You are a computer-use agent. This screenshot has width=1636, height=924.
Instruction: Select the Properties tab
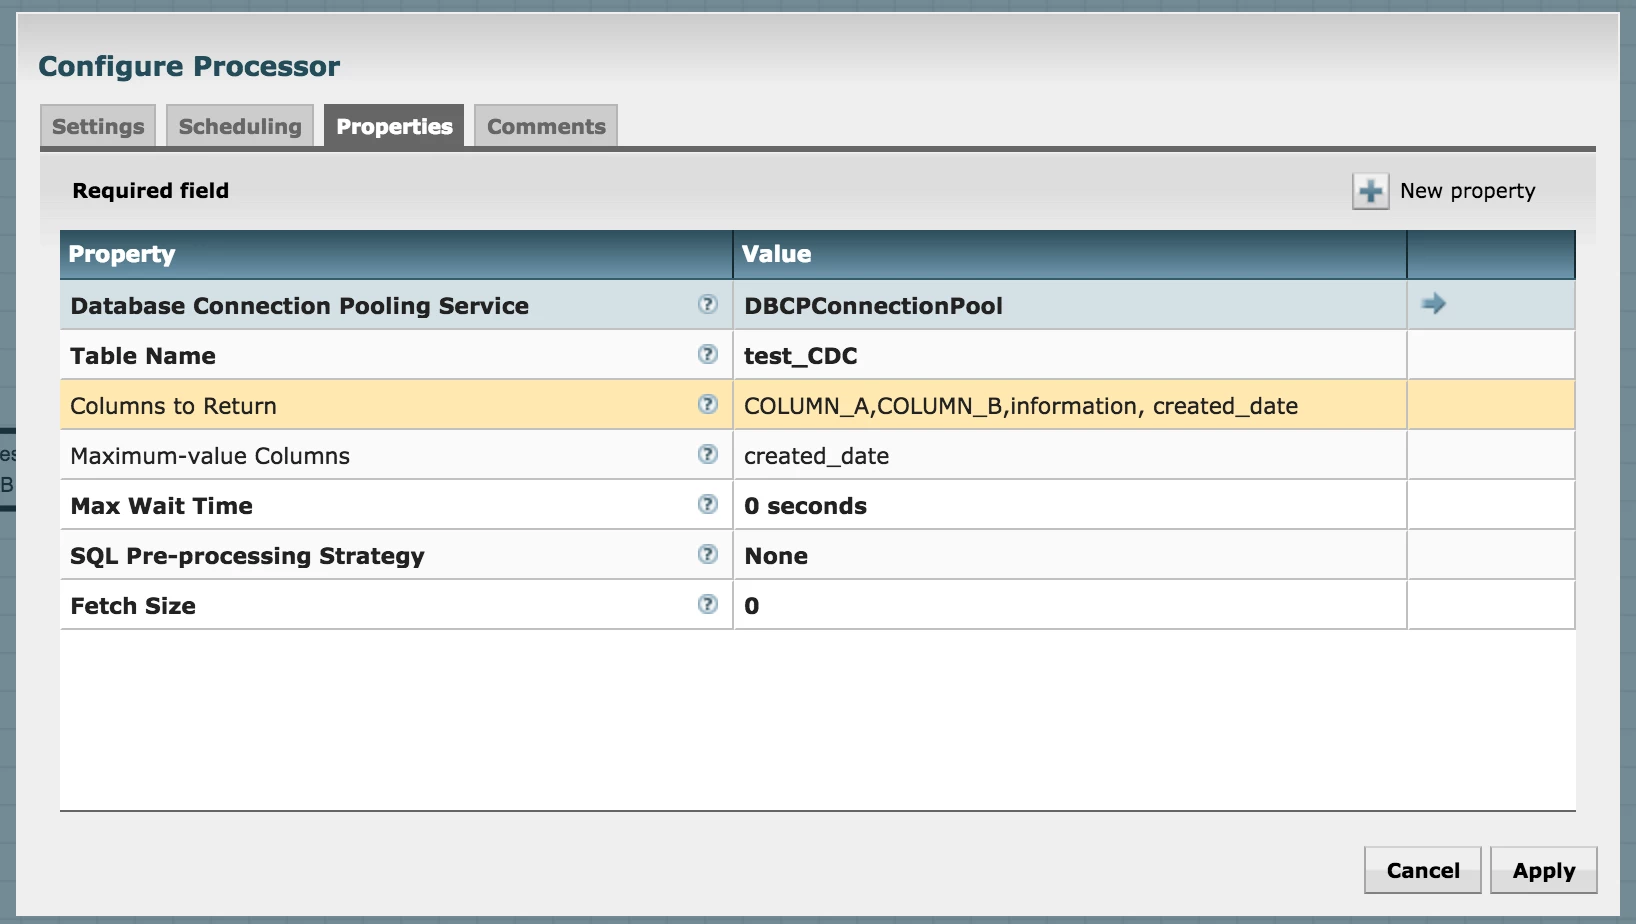(x=394, y=126)
